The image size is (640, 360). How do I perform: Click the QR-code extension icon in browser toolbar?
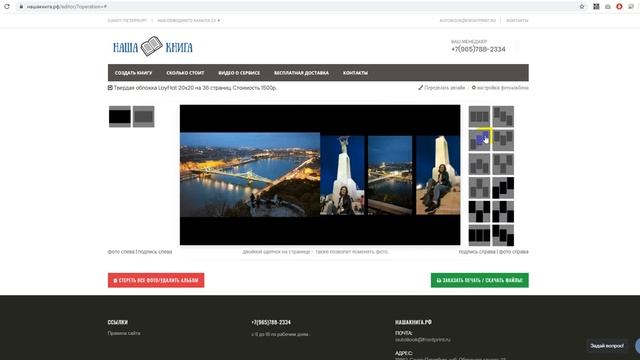point(596,7)
